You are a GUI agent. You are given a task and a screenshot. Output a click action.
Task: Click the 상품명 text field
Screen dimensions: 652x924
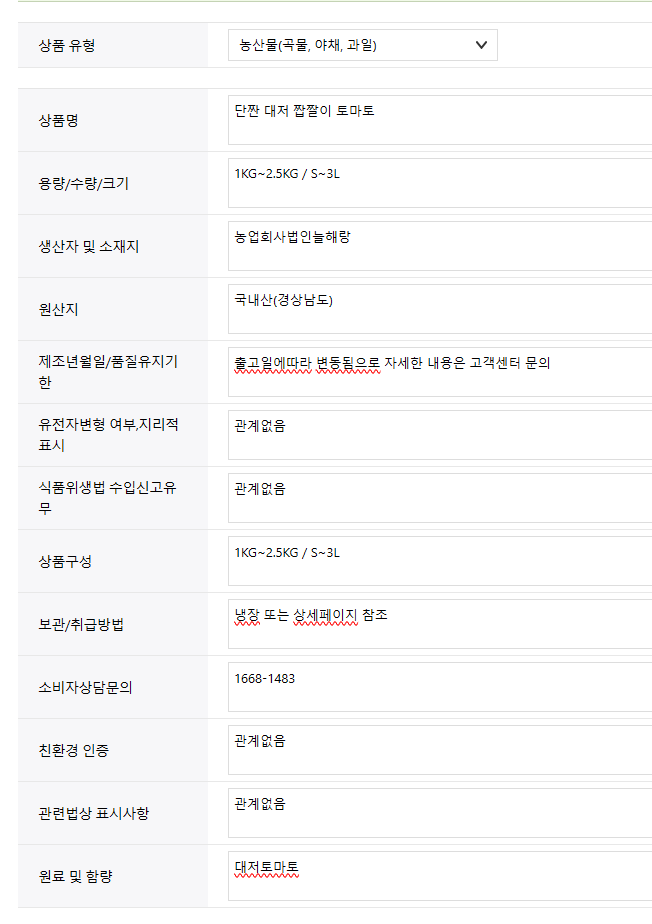tap(440, 120)
